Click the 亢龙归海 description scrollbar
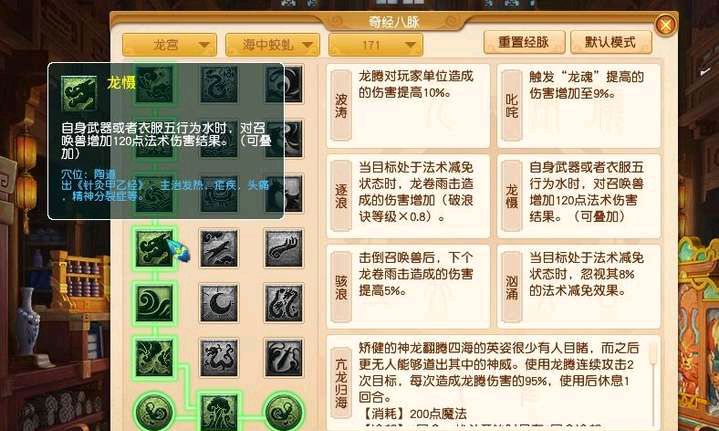This screenshot has width=719, height=431. click(654, 385)
